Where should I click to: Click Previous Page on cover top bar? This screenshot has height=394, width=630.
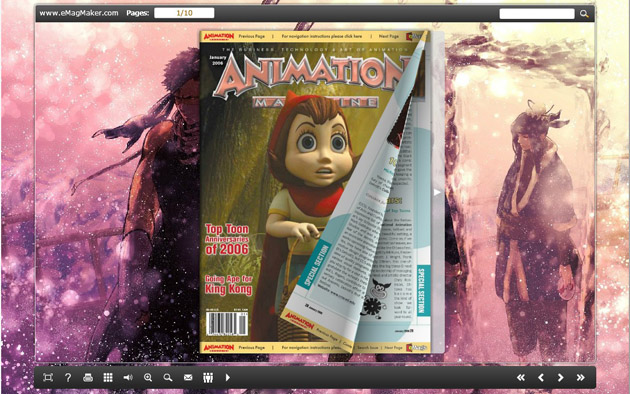click(x=252, y=36)
